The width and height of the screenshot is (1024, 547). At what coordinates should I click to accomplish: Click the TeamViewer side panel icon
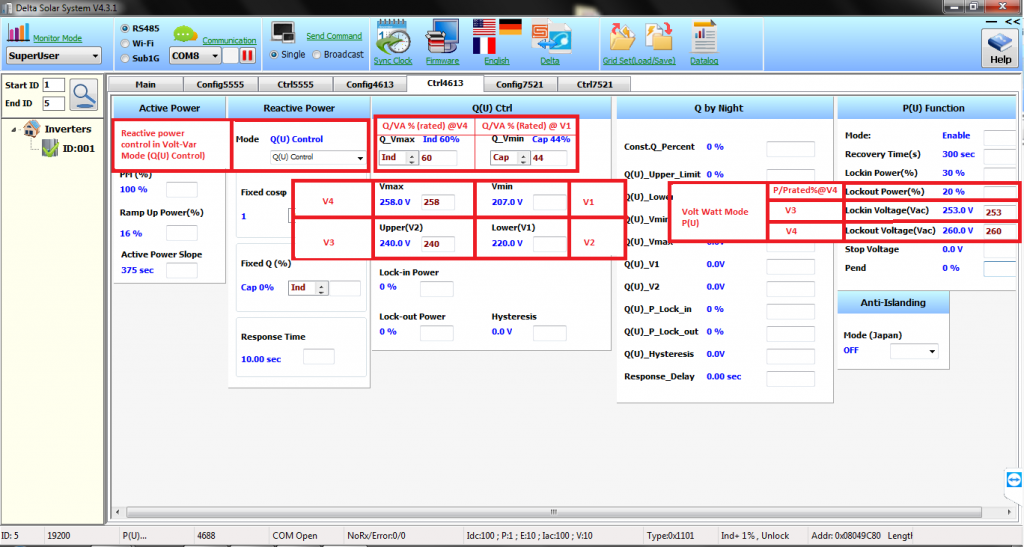[x=1011, y=482]
